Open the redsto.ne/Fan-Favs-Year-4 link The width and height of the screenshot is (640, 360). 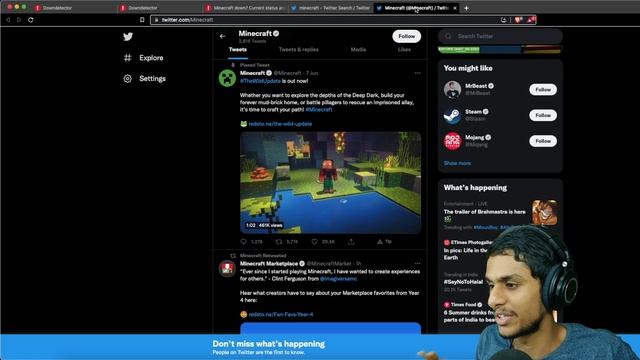pyautogui.click(x=281, y=314)
